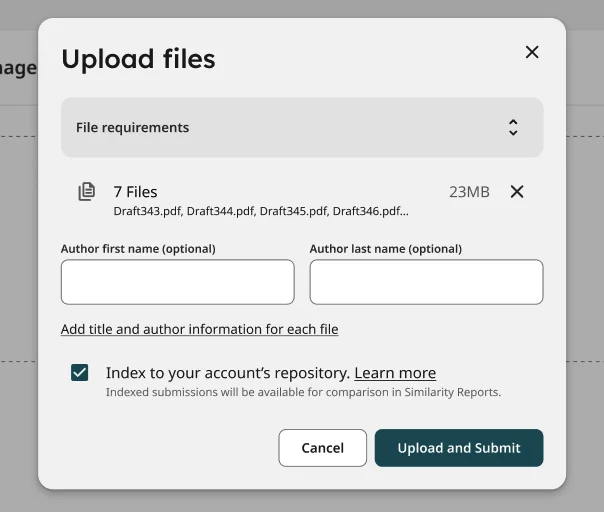
Task: Focus the Author last name field
Action: coord(426,282)
